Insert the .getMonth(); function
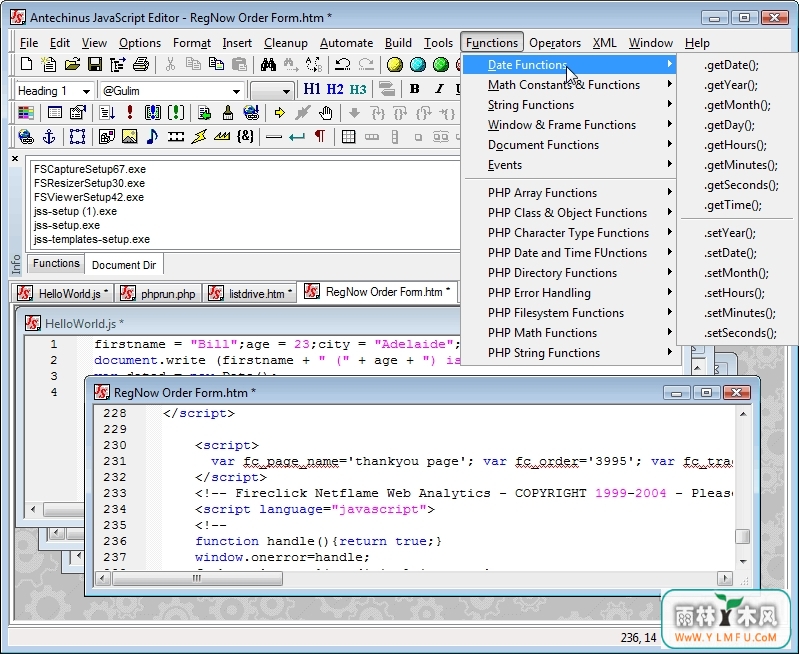The image size is (799, 654). point(737,105)
